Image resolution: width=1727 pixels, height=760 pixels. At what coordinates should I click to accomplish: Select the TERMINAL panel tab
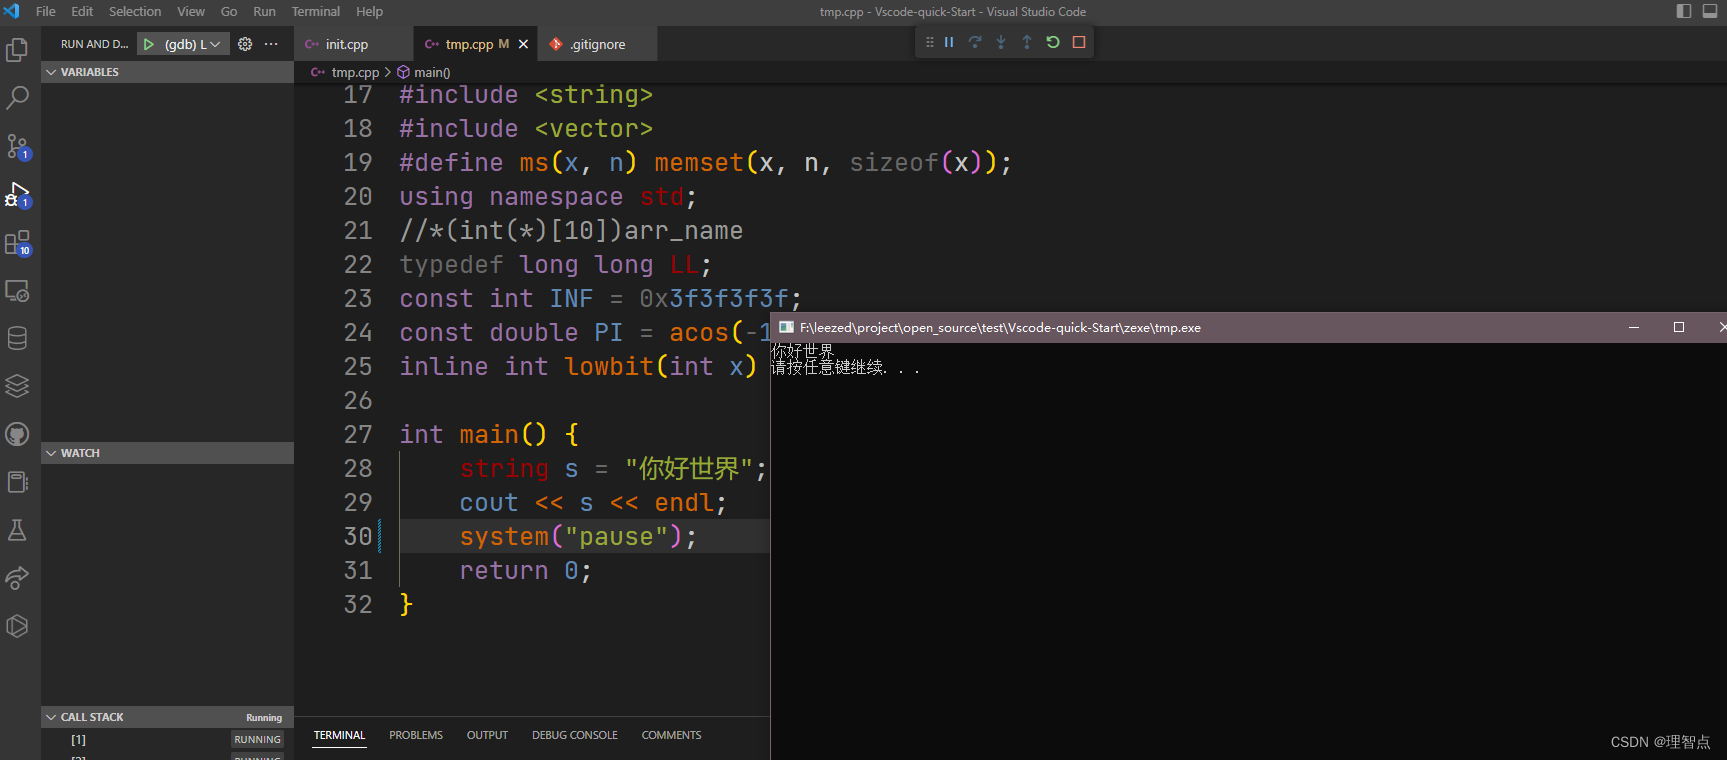click(339, 735)
